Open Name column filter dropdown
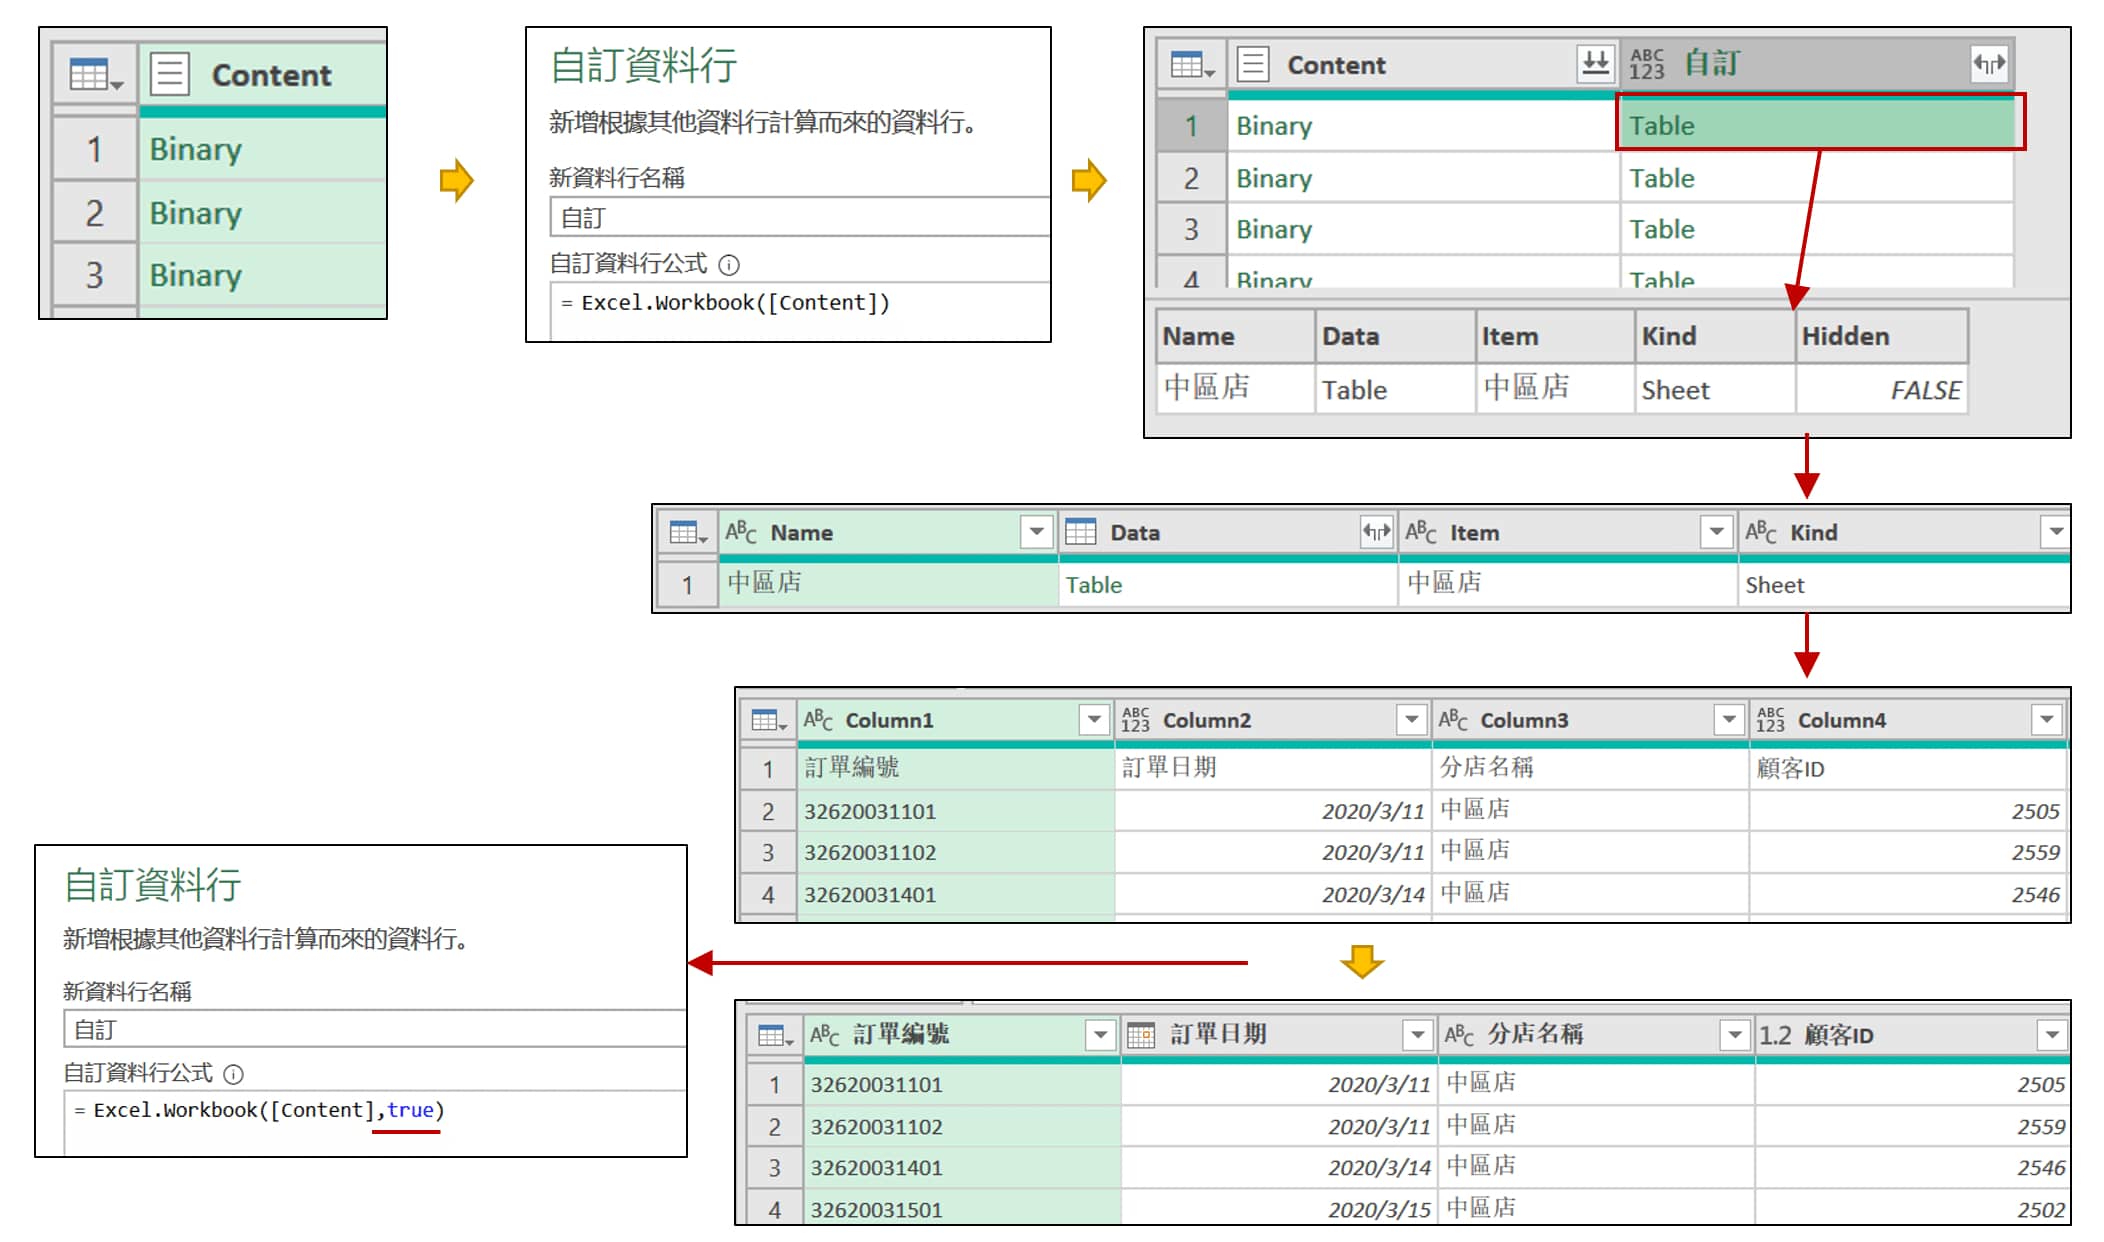The height and width of the screenshot is (1242, 2104). click(x=1037, y=532)
